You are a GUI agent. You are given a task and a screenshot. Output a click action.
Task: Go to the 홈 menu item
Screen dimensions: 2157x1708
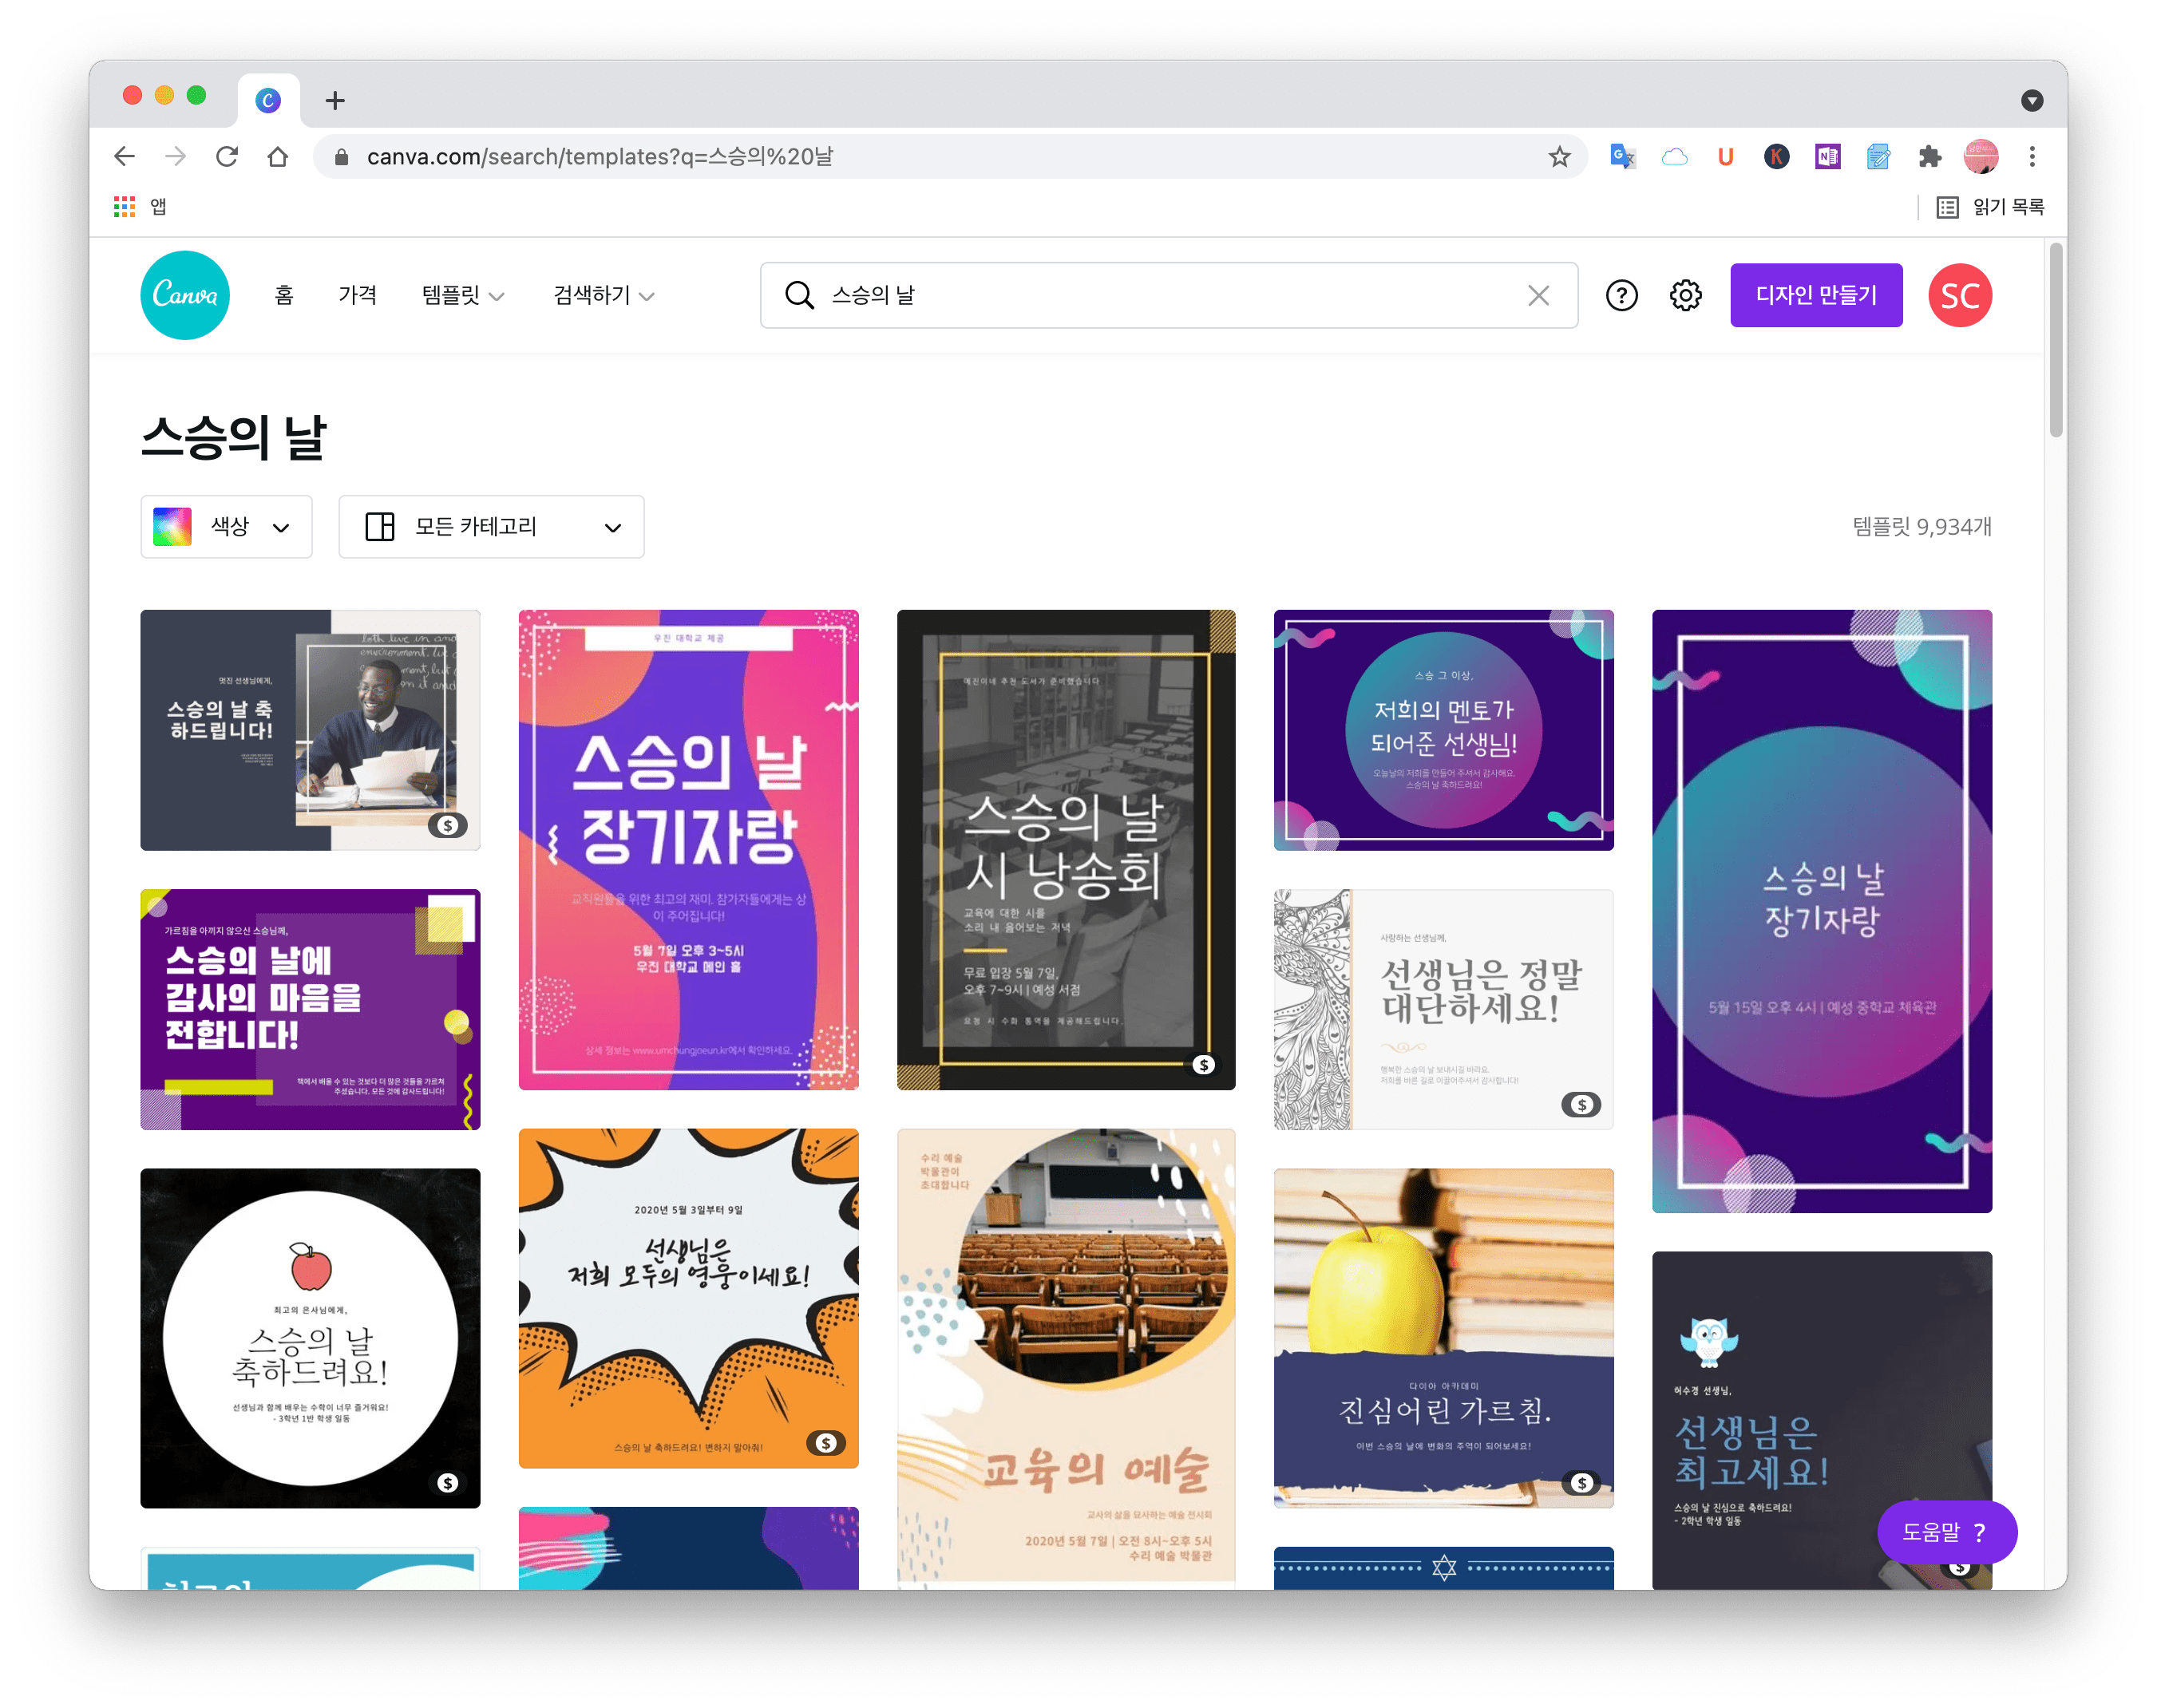pos(284,295)
